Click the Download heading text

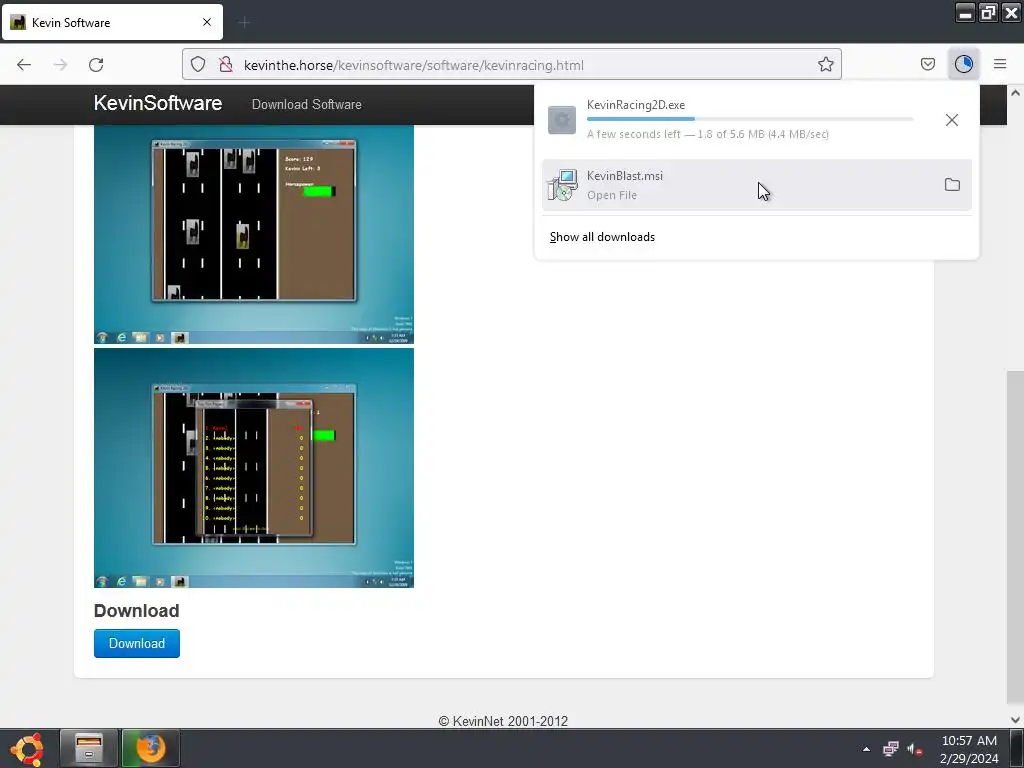click(136, 611)
